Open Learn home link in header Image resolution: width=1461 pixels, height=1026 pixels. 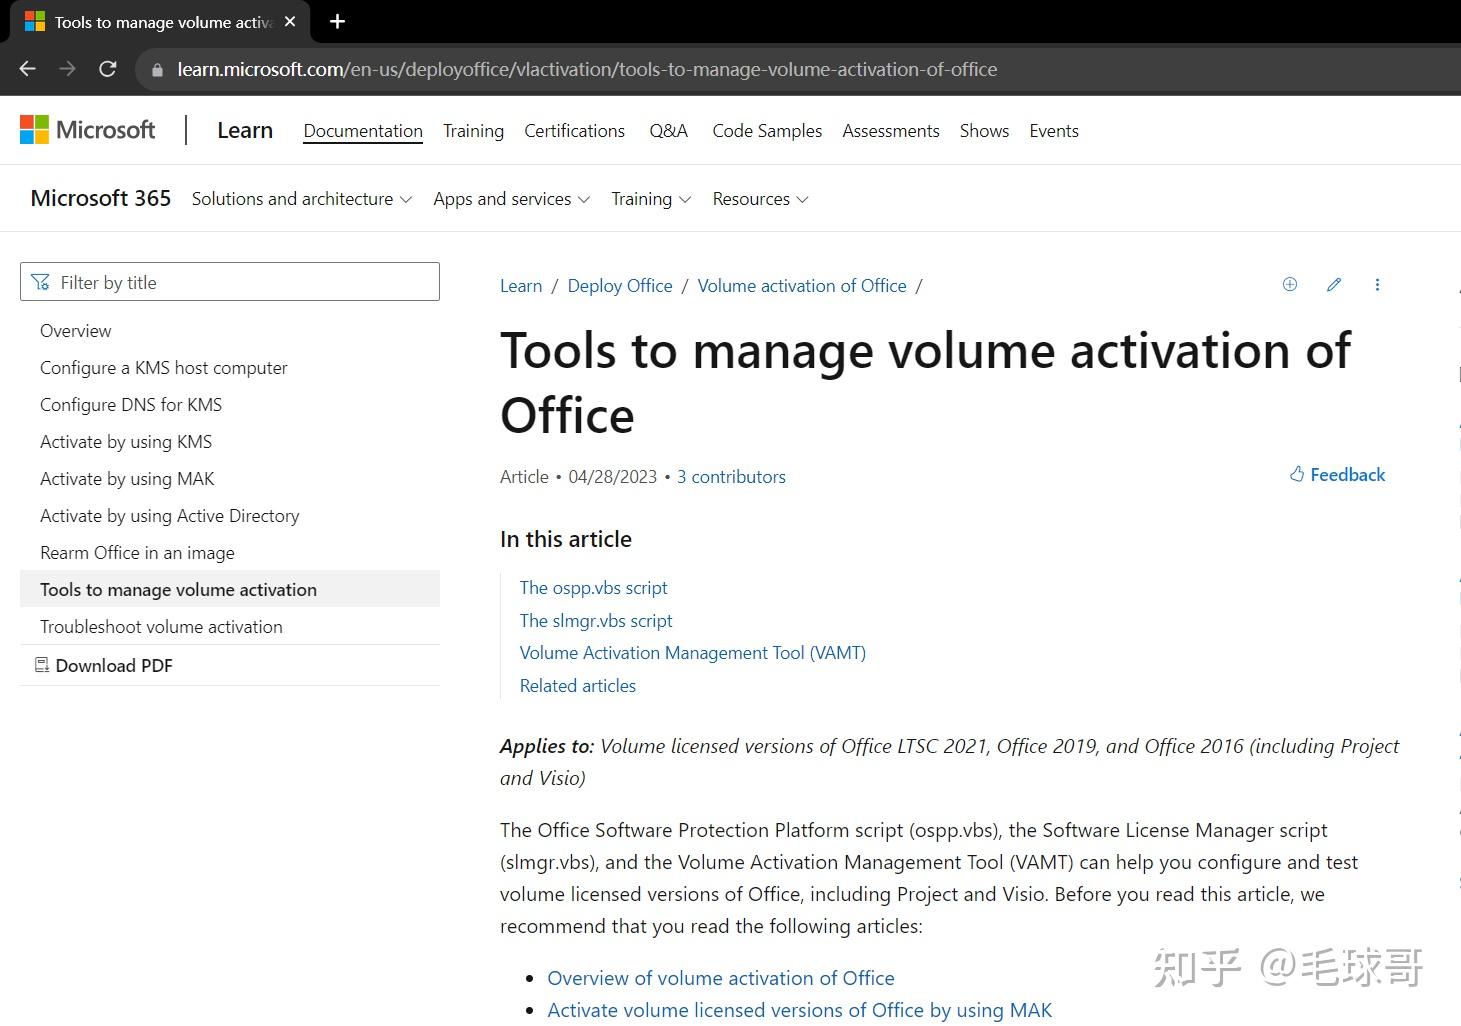click(x=245, y=130)
